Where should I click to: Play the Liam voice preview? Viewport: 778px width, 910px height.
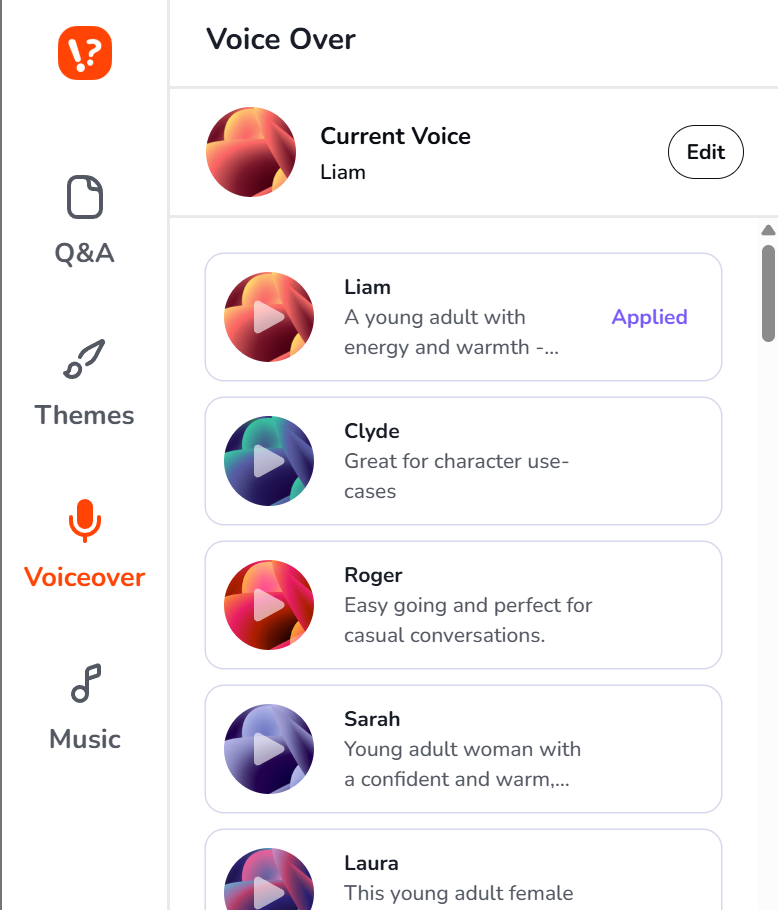[269, 317]
